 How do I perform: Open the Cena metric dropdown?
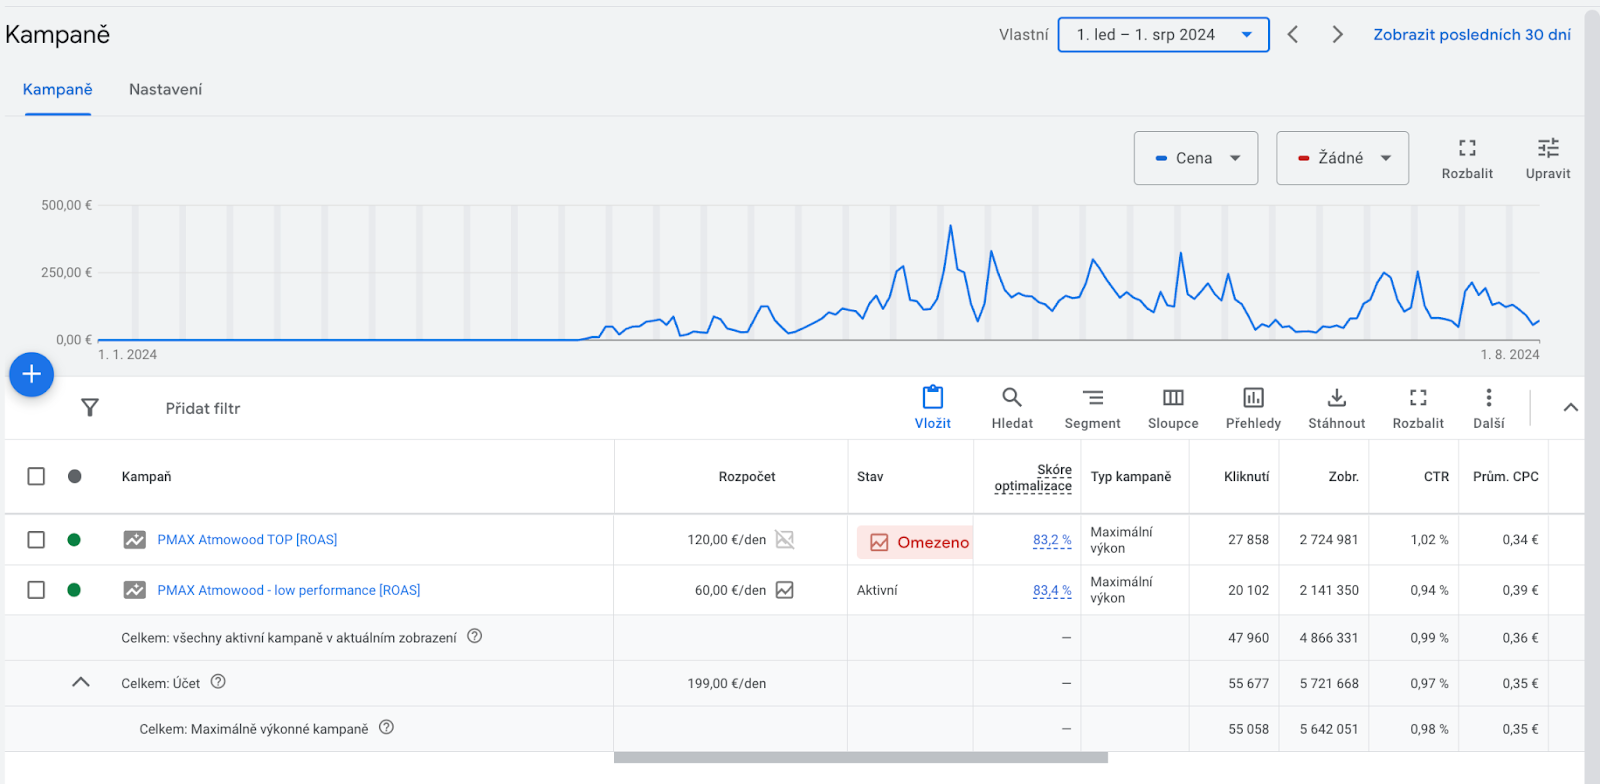(x=1195, y=158)
